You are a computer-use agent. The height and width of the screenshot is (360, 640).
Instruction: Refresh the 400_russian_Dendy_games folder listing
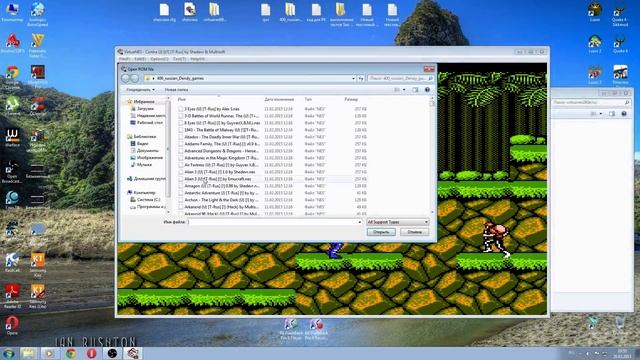click(x=361, y=78)
